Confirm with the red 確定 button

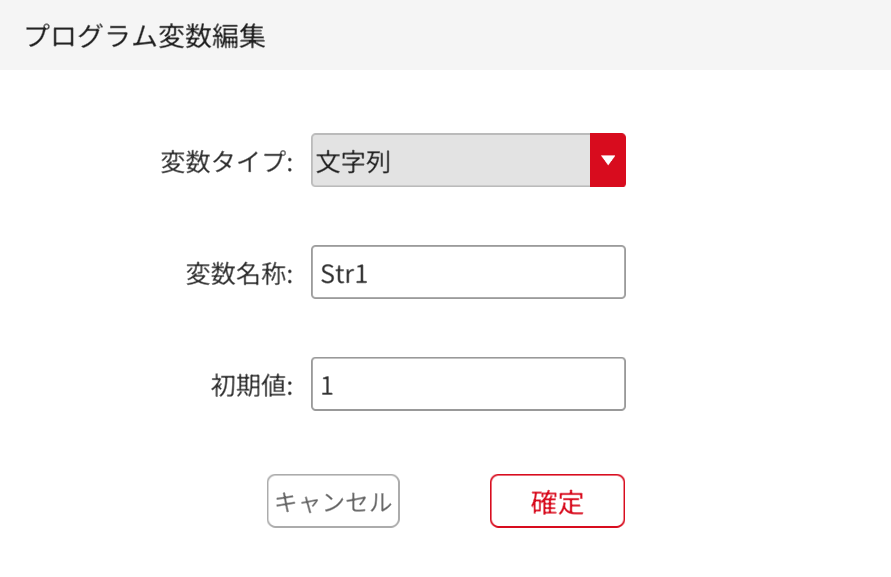[x=557, y=501]
